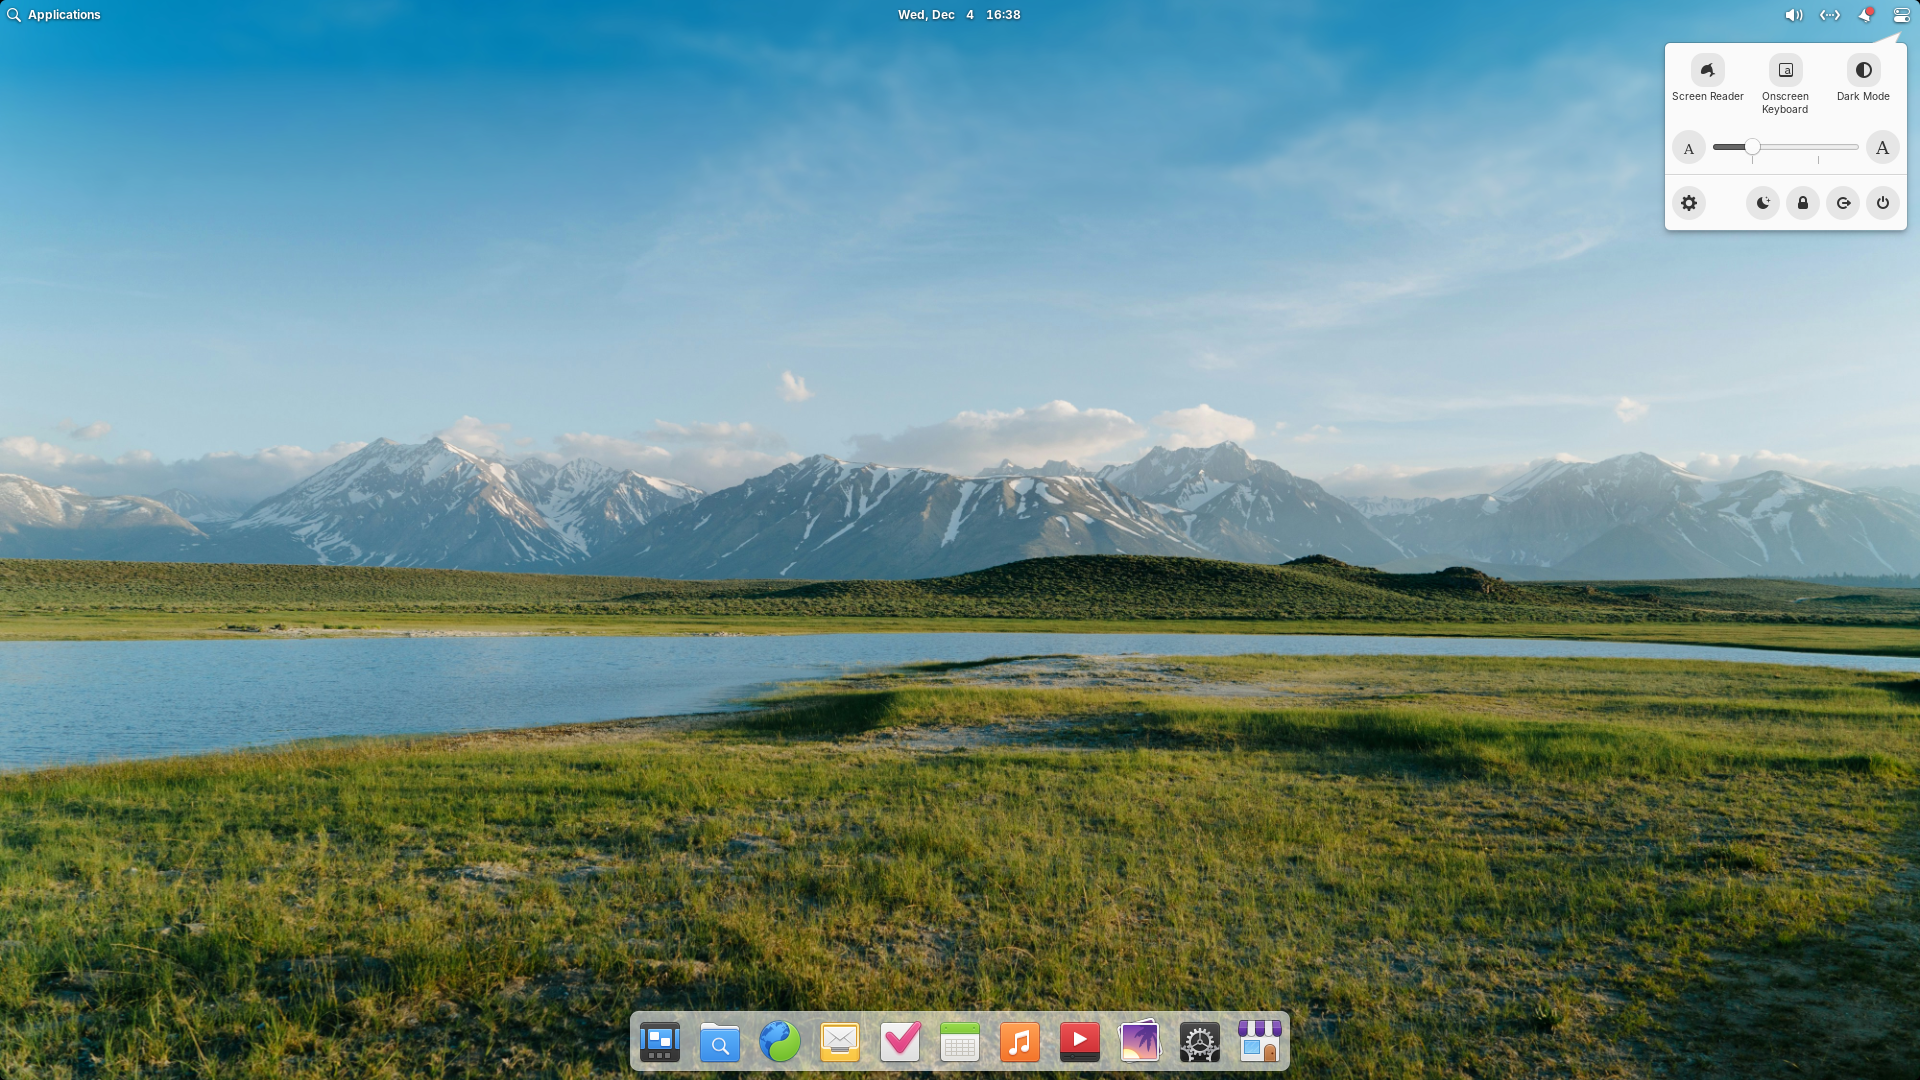Open the sound volume indicator

(1794, 15)
